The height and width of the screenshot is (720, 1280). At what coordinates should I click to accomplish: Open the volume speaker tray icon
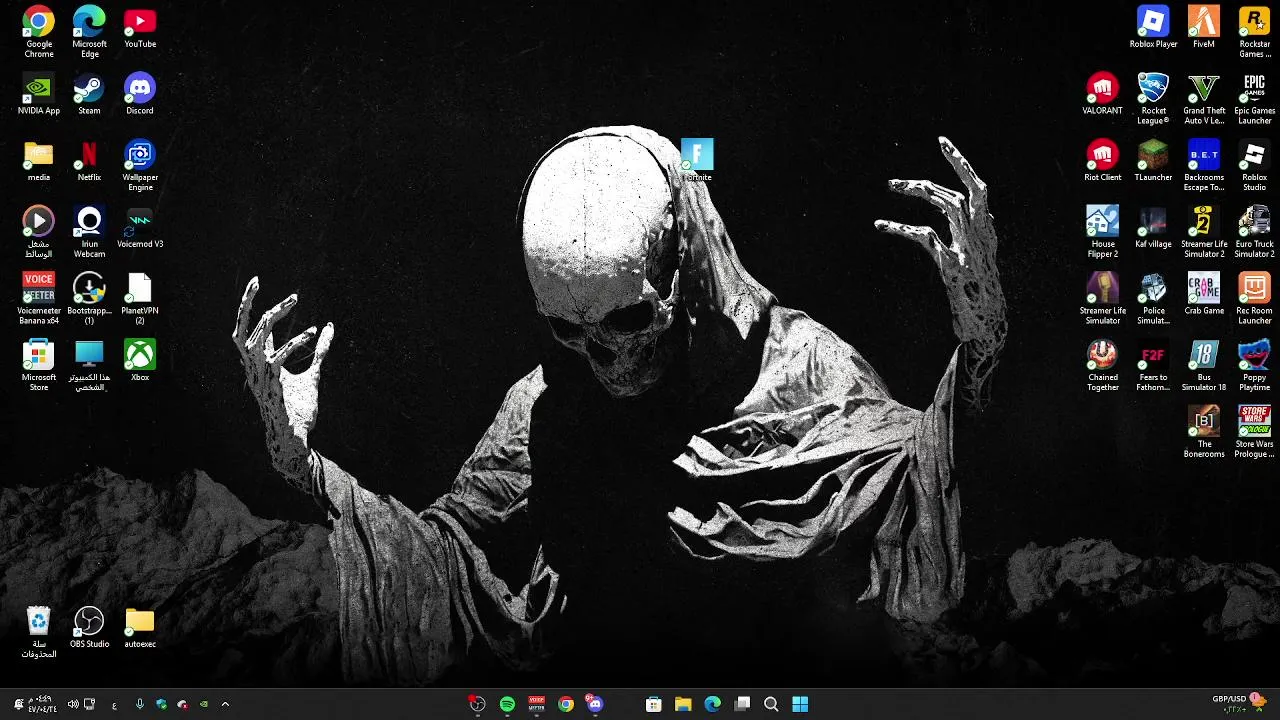pos(73,704)
